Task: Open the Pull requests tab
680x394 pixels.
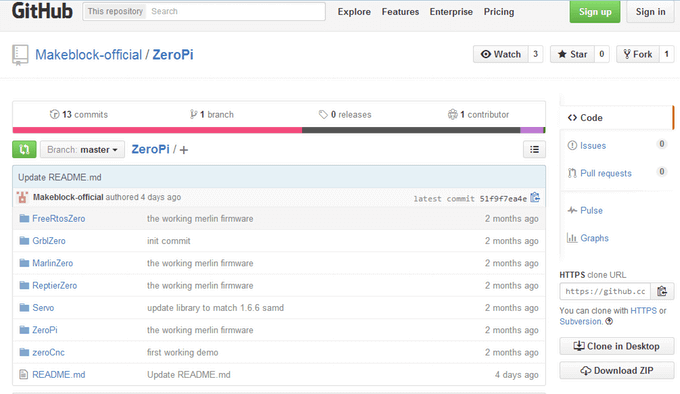Action: 605,173
